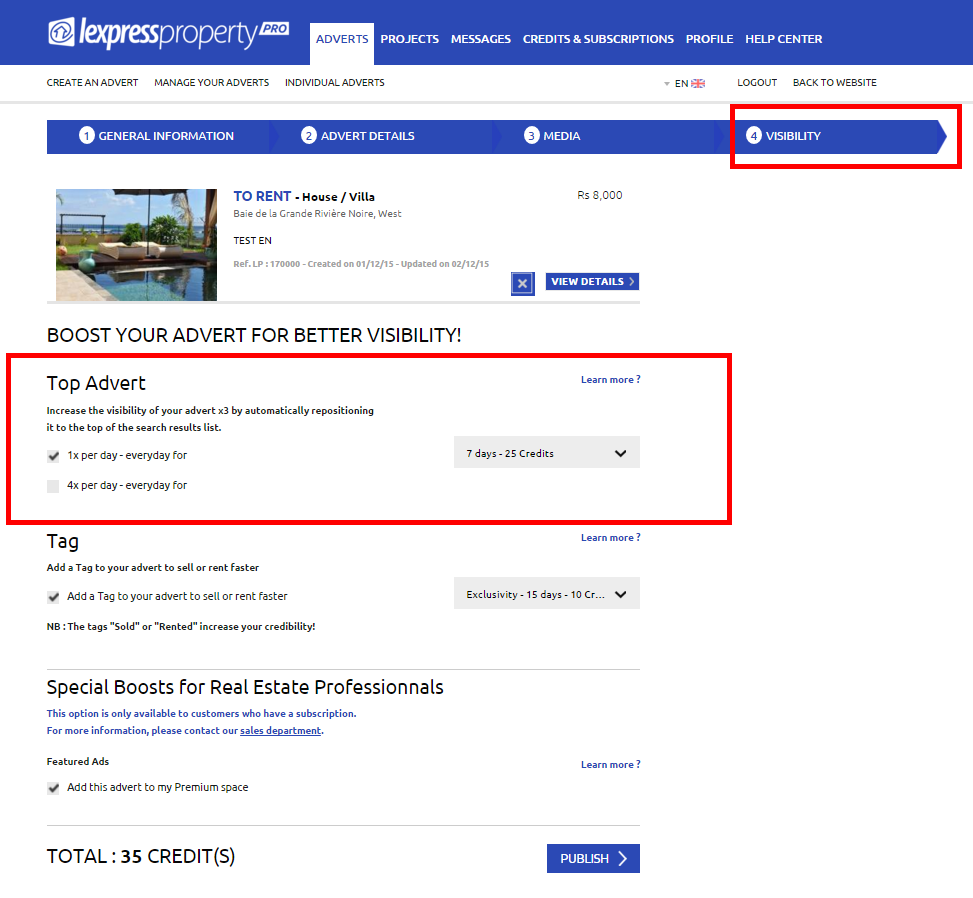
Task: Click BACK TO WEBSITE link
Action: [835, 83]
